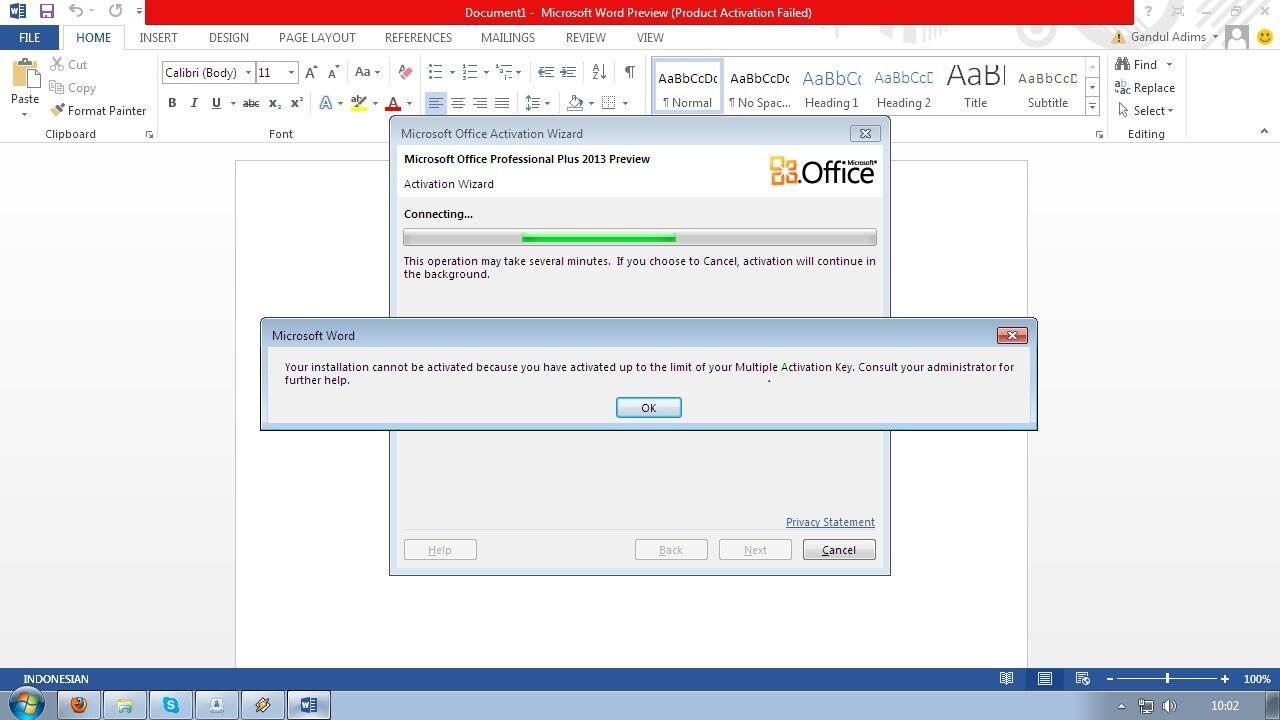
Task: Click the red font color button
Action: tap(393, 103)
